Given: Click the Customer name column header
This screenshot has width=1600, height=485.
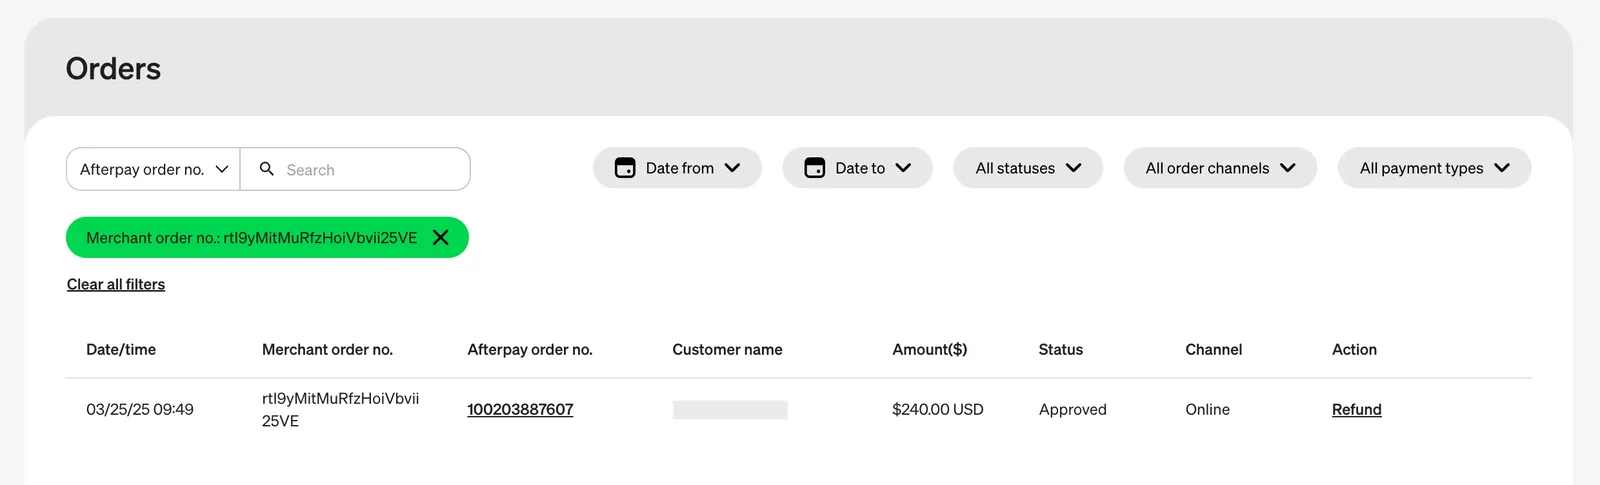Looking at the screenshot, I should pyautogui.click(x=727, y=349).
